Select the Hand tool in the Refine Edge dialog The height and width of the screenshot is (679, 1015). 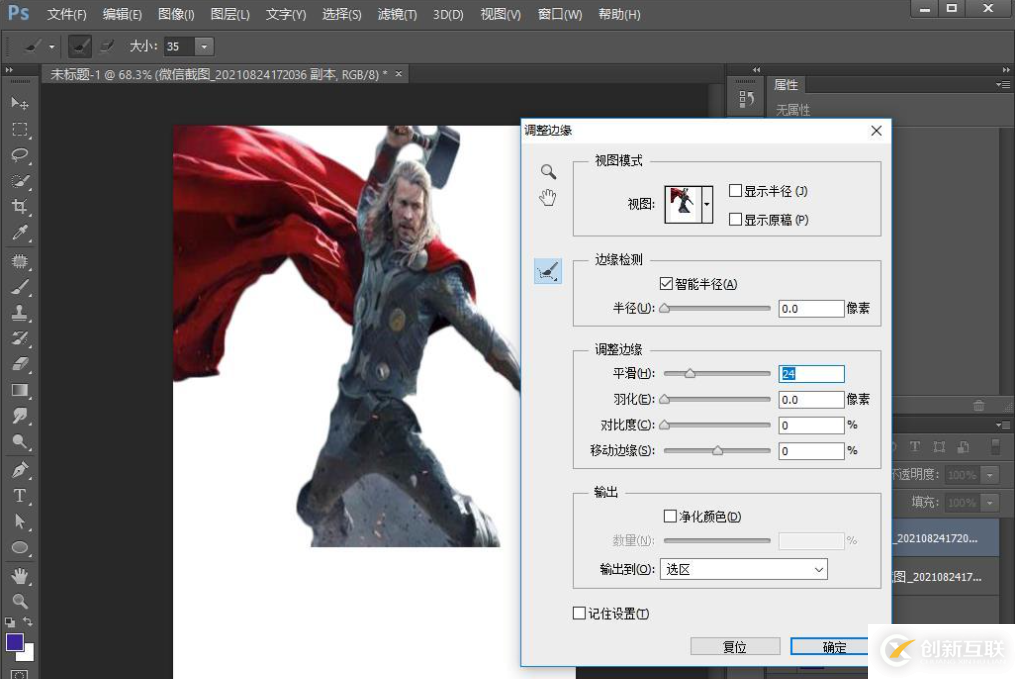[547, 199]
